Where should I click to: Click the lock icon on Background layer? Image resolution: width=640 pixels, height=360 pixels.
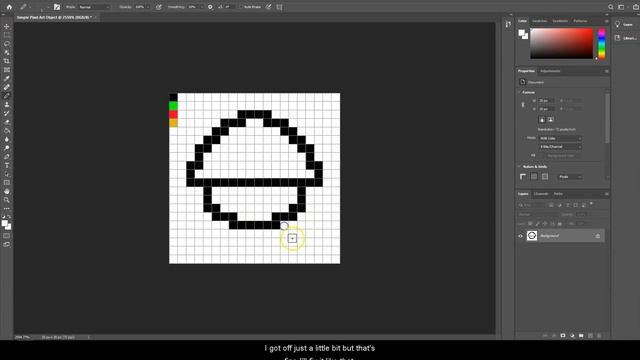pyautogui.click(x=598, y=236)
